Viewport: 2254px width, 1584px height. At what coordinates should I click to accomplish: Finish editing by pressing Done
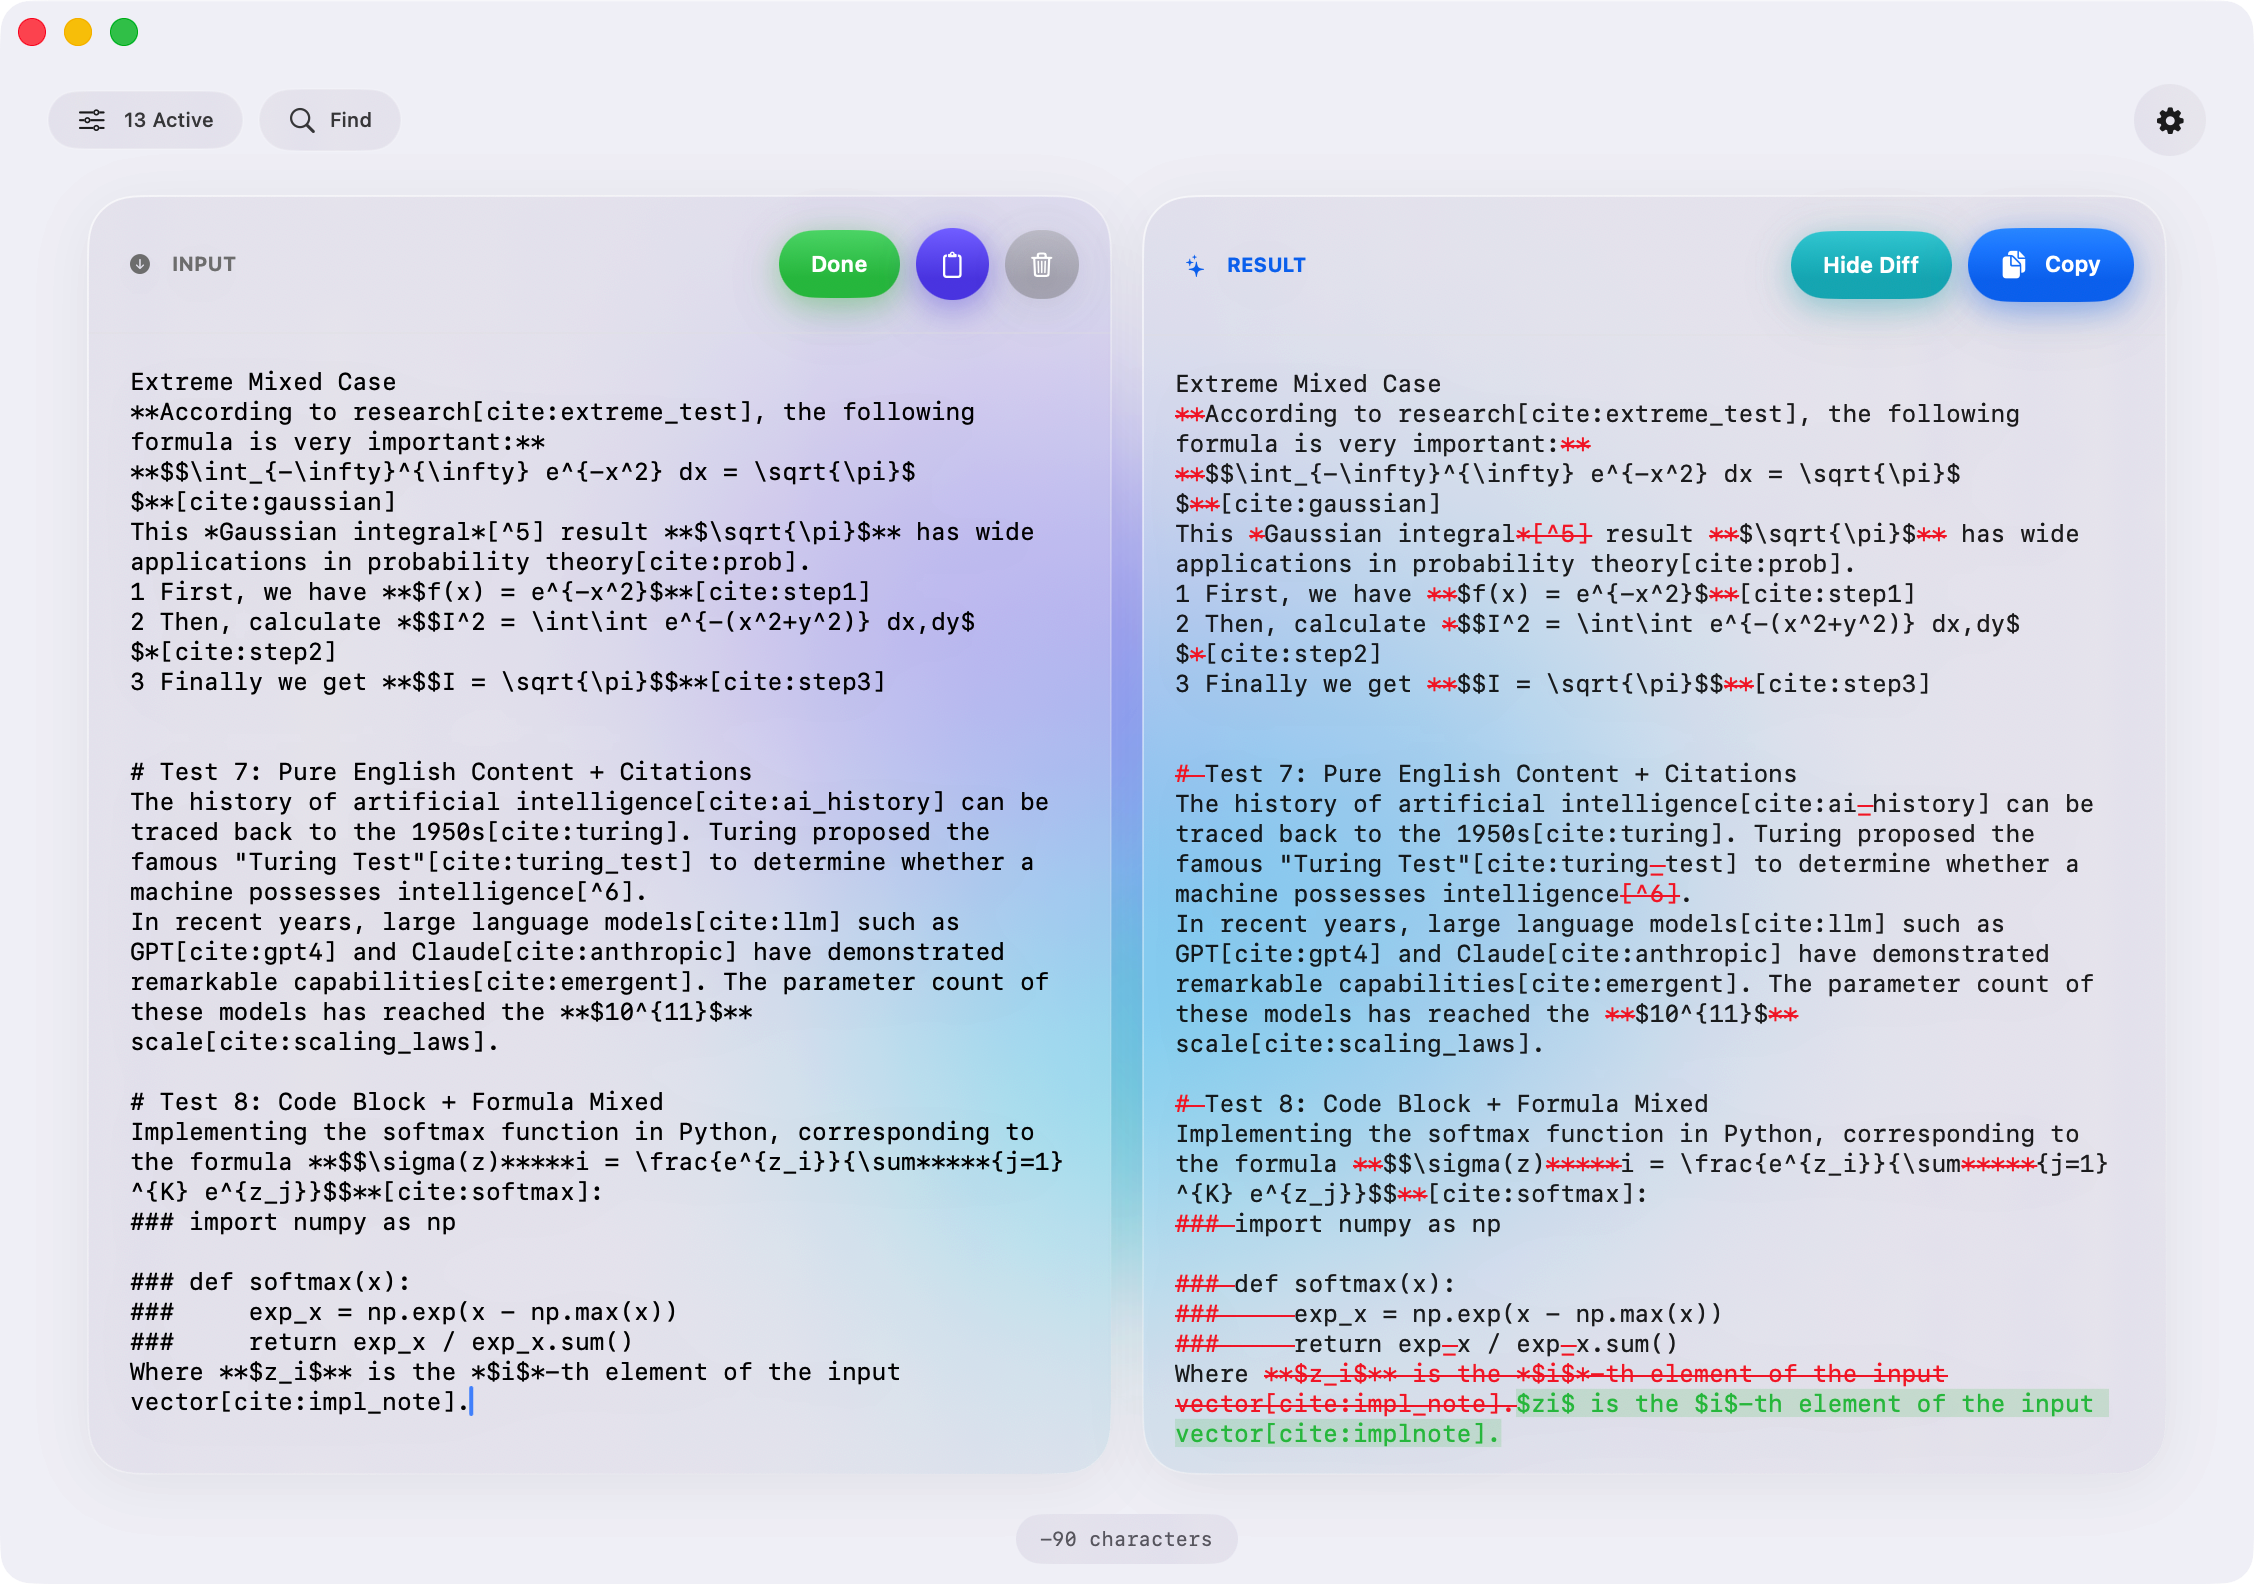point(839,264)
